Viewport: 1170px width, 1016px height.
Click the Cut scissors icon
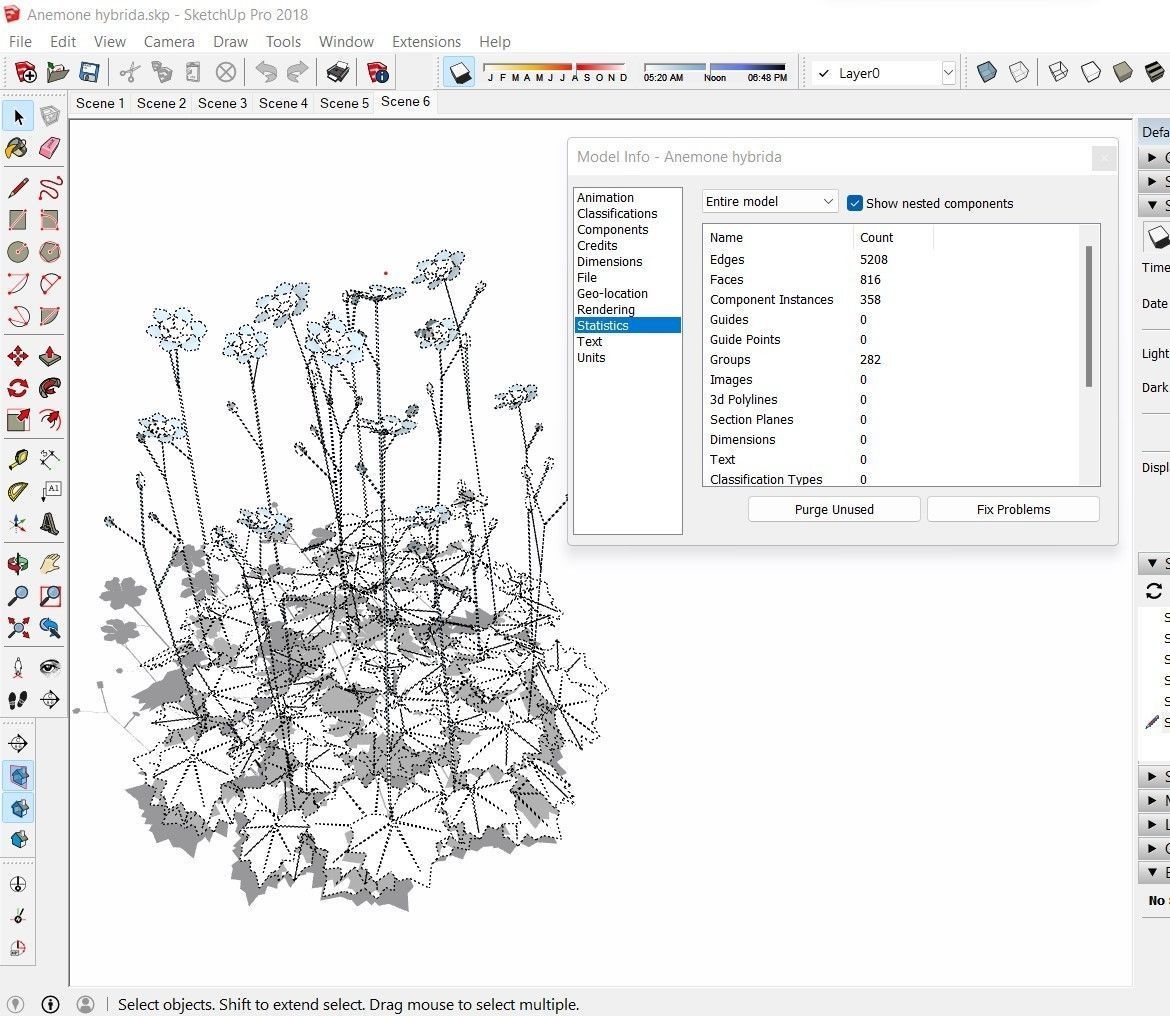[130, 72]
